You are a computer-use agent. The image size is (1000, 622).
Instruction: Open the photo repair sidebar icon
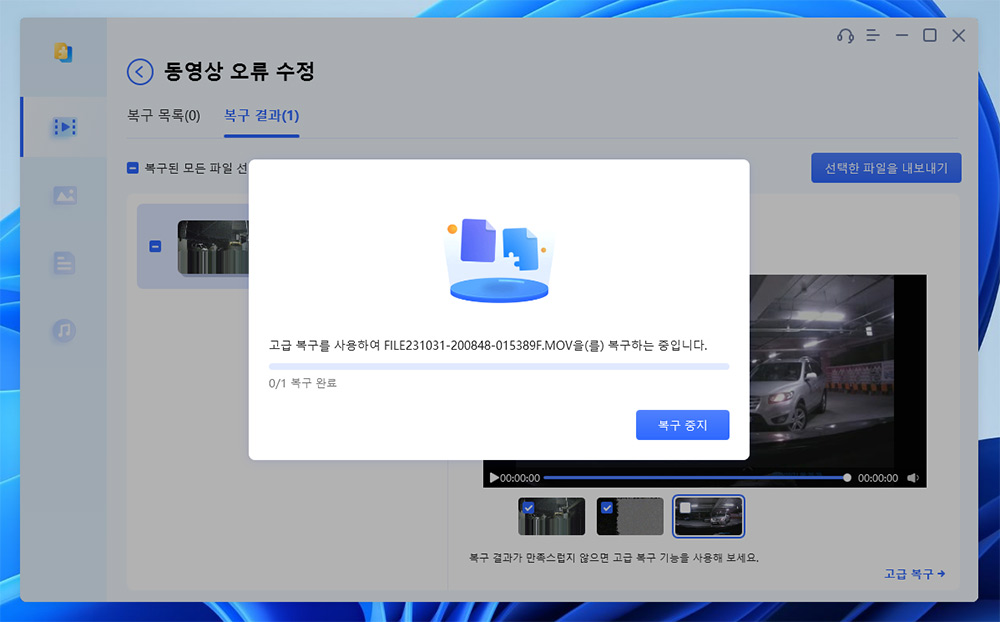tap(64, 195)
